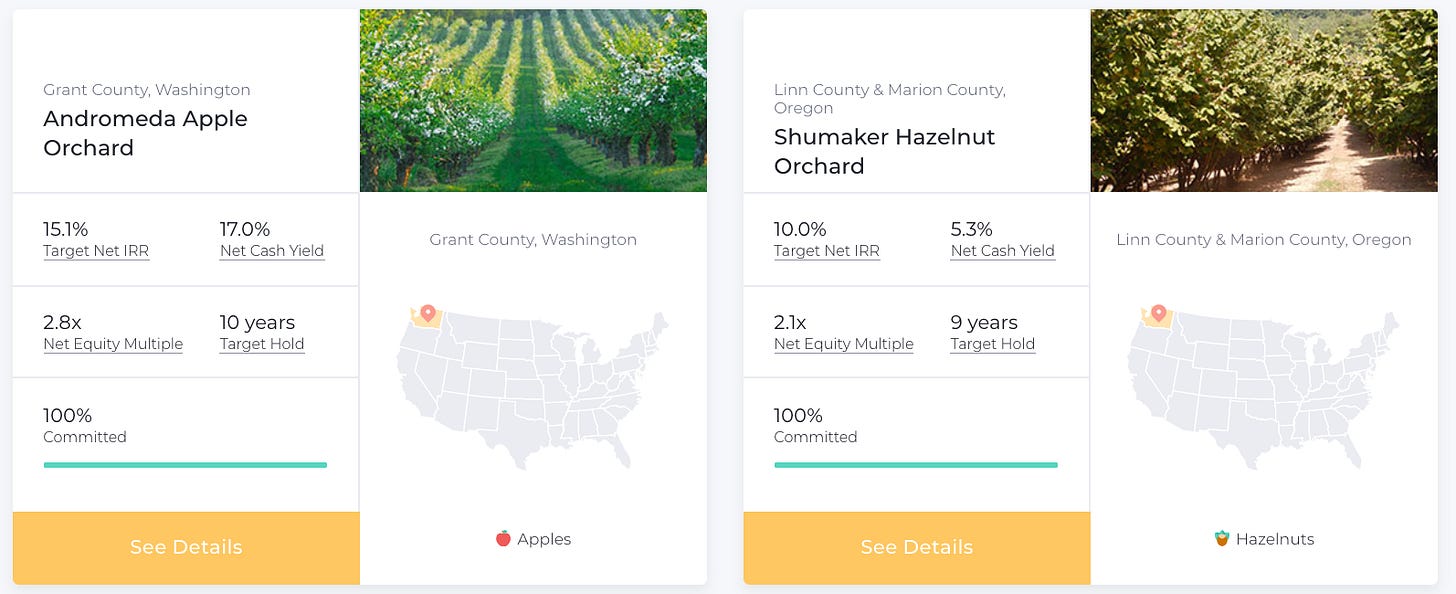Open the apple orchard photo

[x=533, y=101]
